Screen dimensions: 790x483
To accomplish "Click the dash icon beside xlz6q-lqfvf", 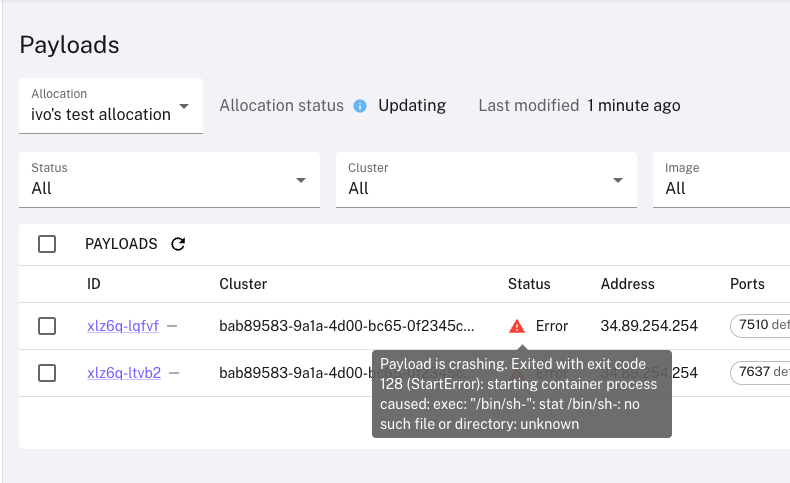I will pyautogui.click(x=172, y=326).
